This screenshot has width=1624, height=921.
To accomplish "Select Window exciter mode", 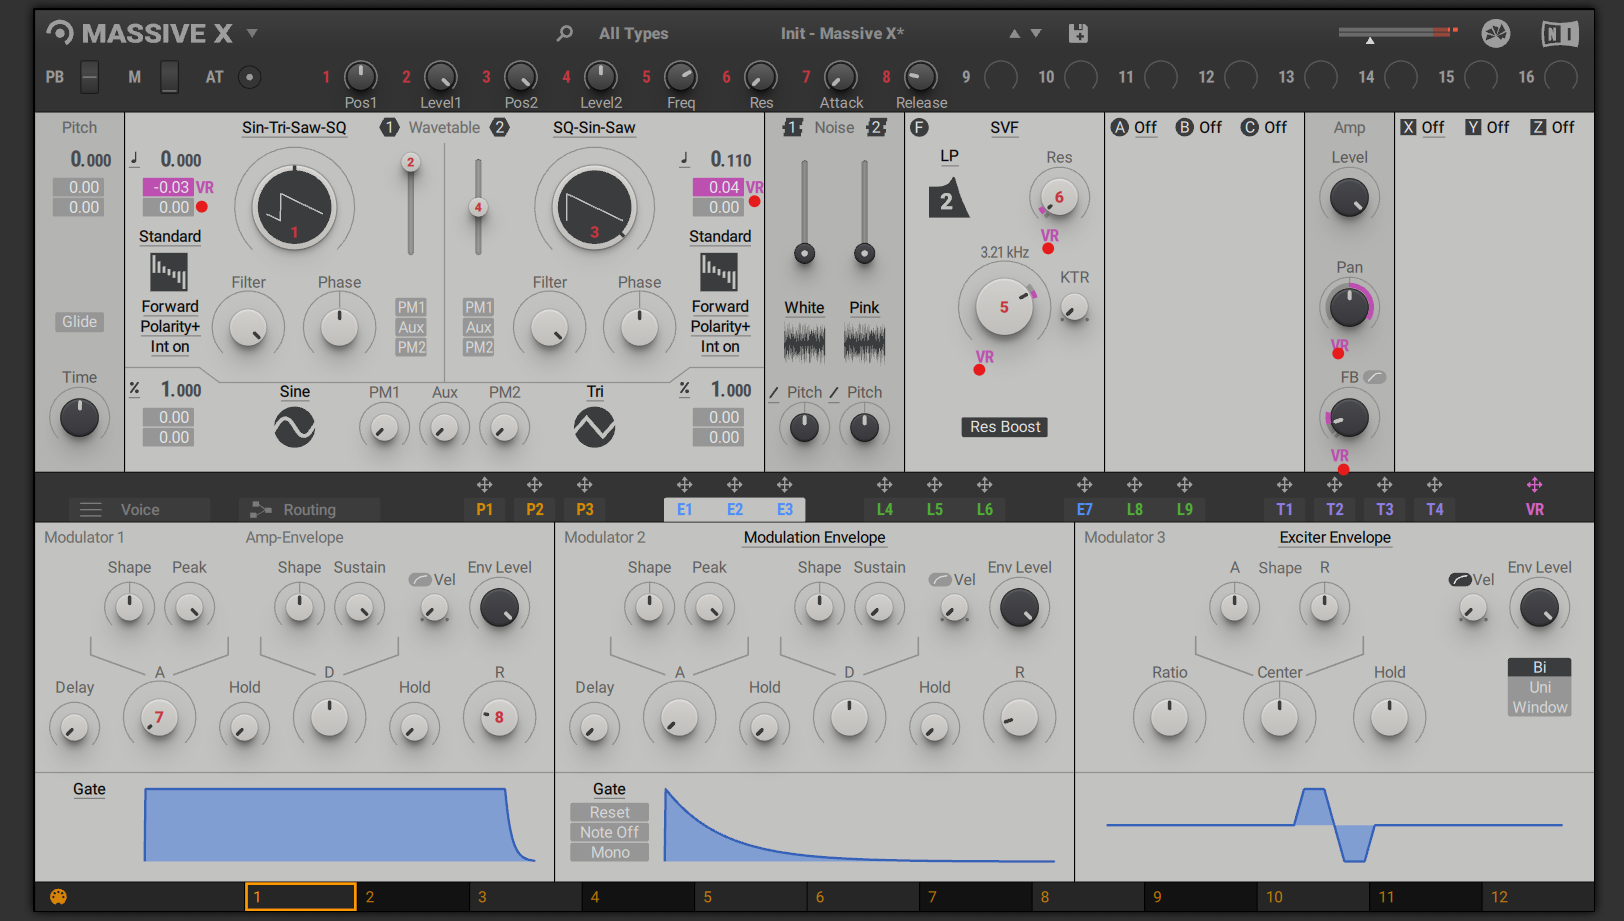I will (x=1540, y=707).
